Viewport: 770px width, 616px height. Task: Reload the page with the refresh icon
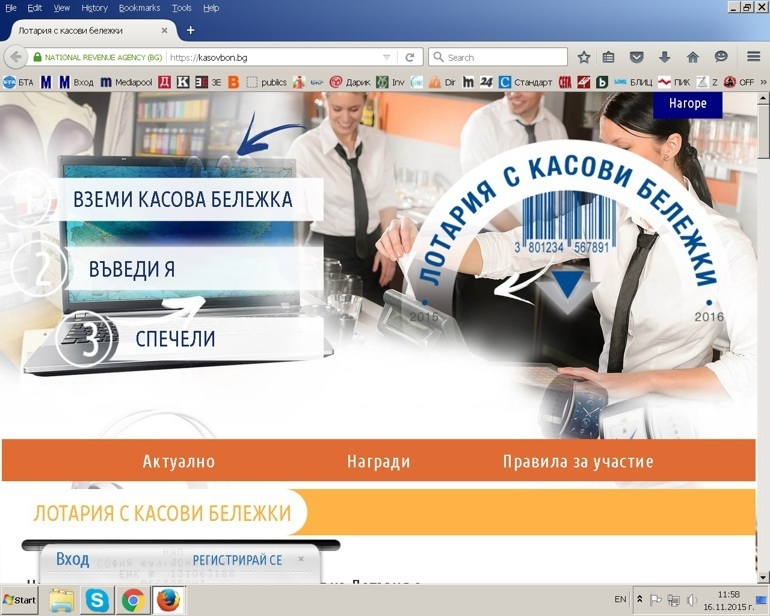tap(410, 57)
